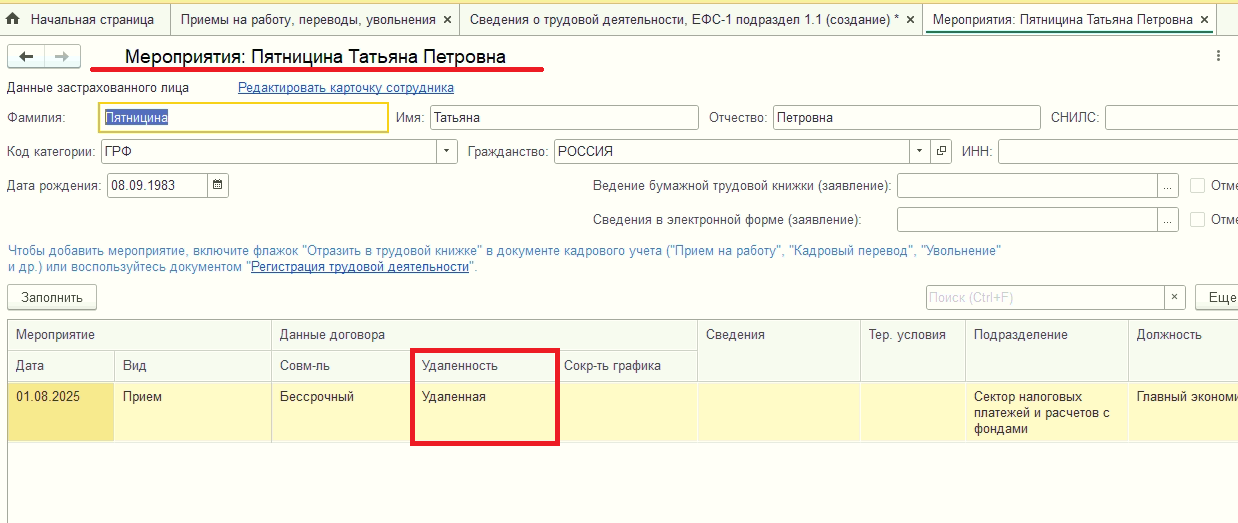The height and width of the screenshot is (523, 1238).
Task: Click the СНИЛС input field
Action: click(x=1171, y=118)
